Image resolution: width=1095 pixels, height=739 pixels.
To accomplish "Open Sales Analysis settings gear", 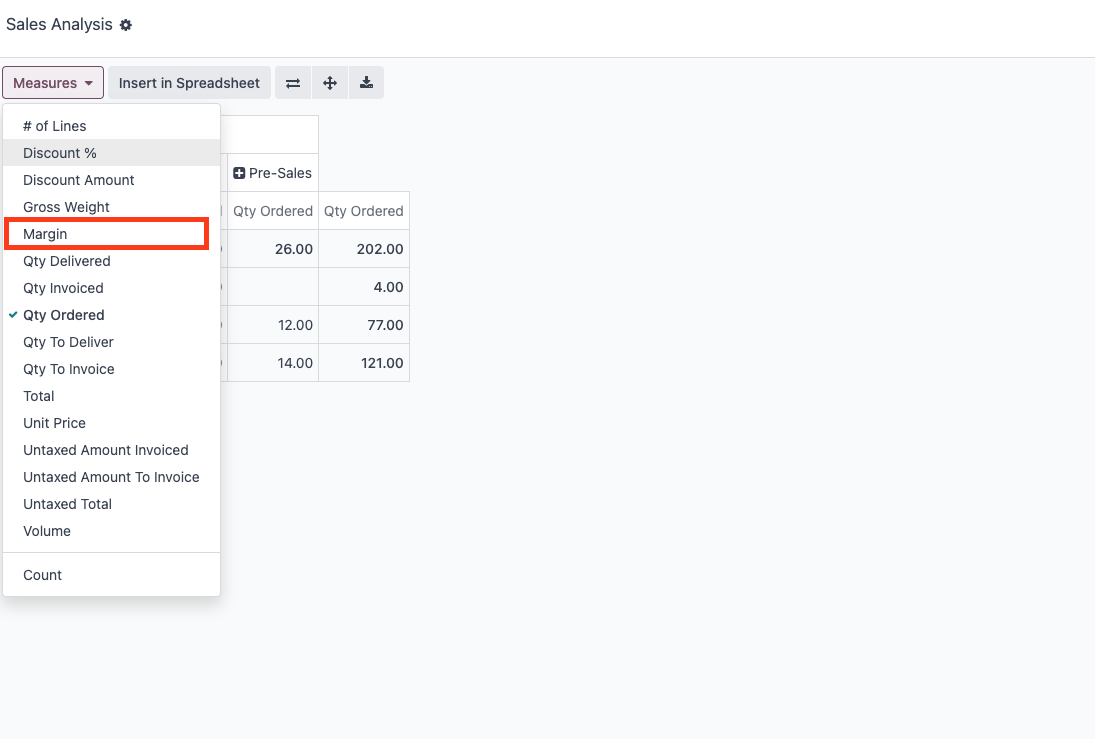I will (x=126, y=25).
